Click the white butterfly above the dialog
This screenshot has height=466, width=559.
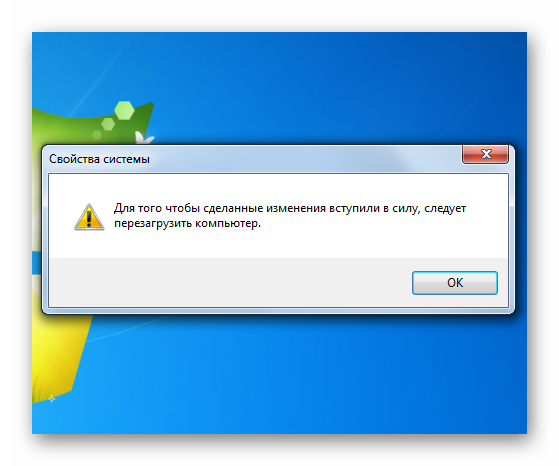click(144, 139)
